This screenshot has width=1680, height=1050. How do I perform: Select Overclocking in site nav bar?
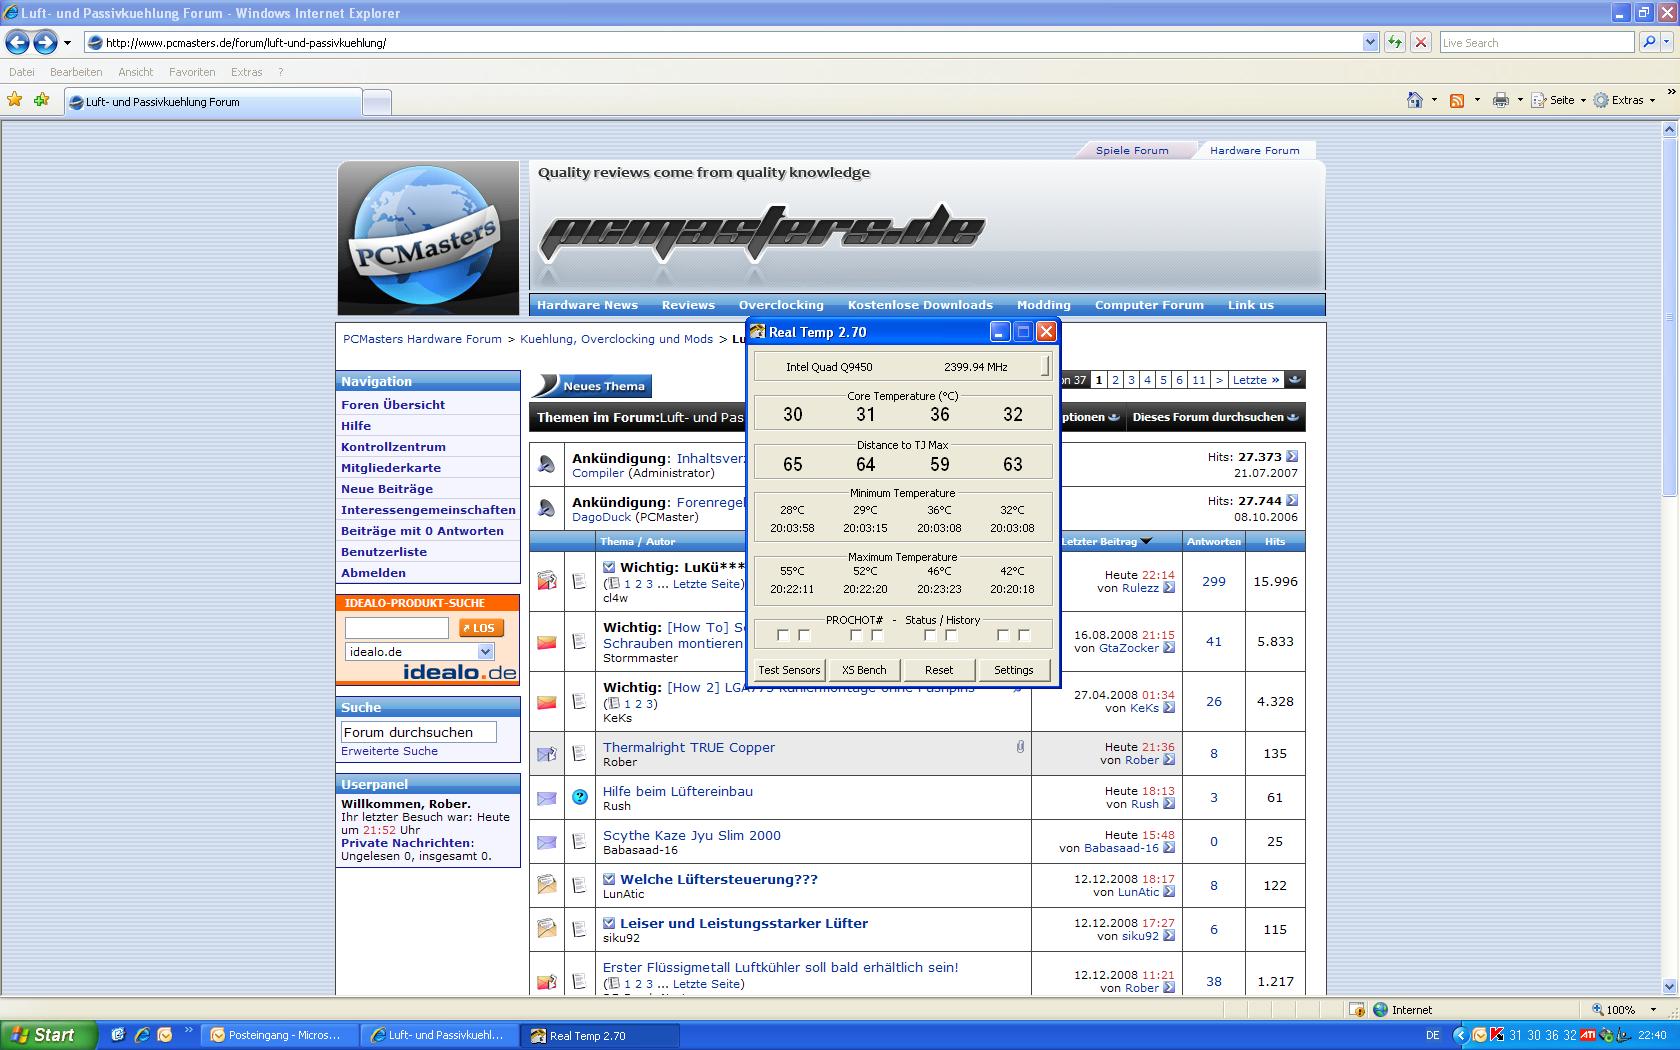pos(781,305)
